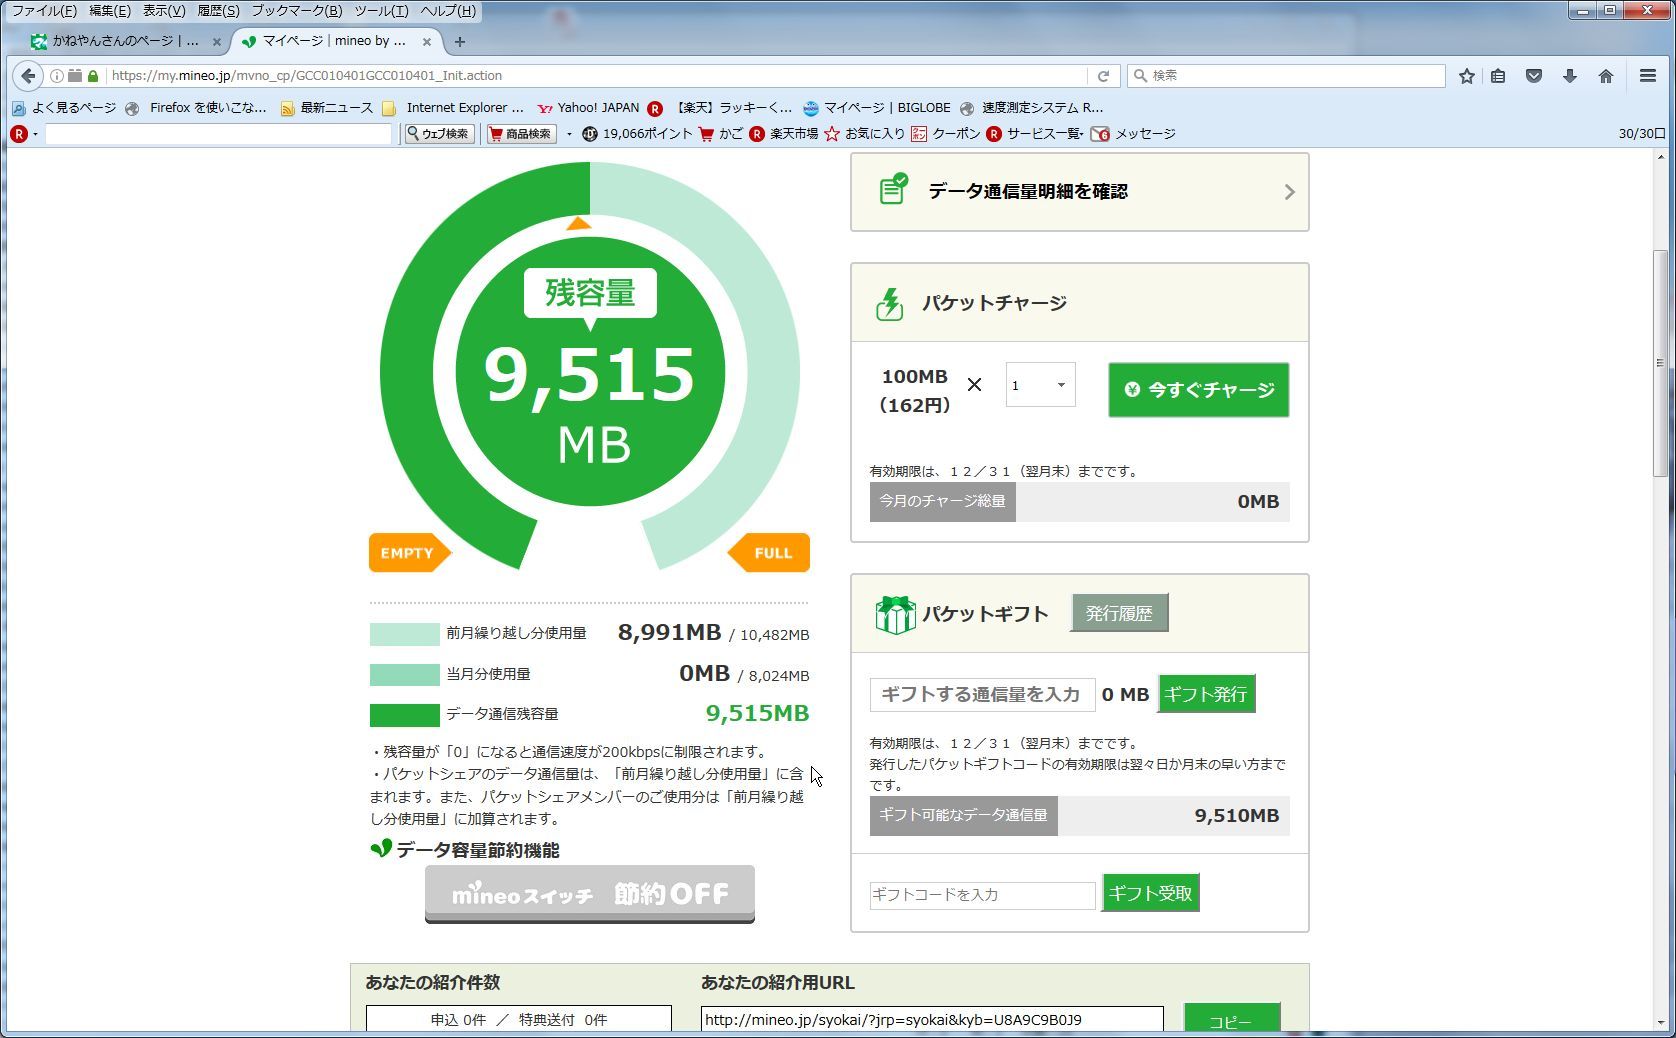The width and height of the screenshot is (1676, 1038).
Task: Click the Pocket save icon
Action: (x=1533, y=76)
